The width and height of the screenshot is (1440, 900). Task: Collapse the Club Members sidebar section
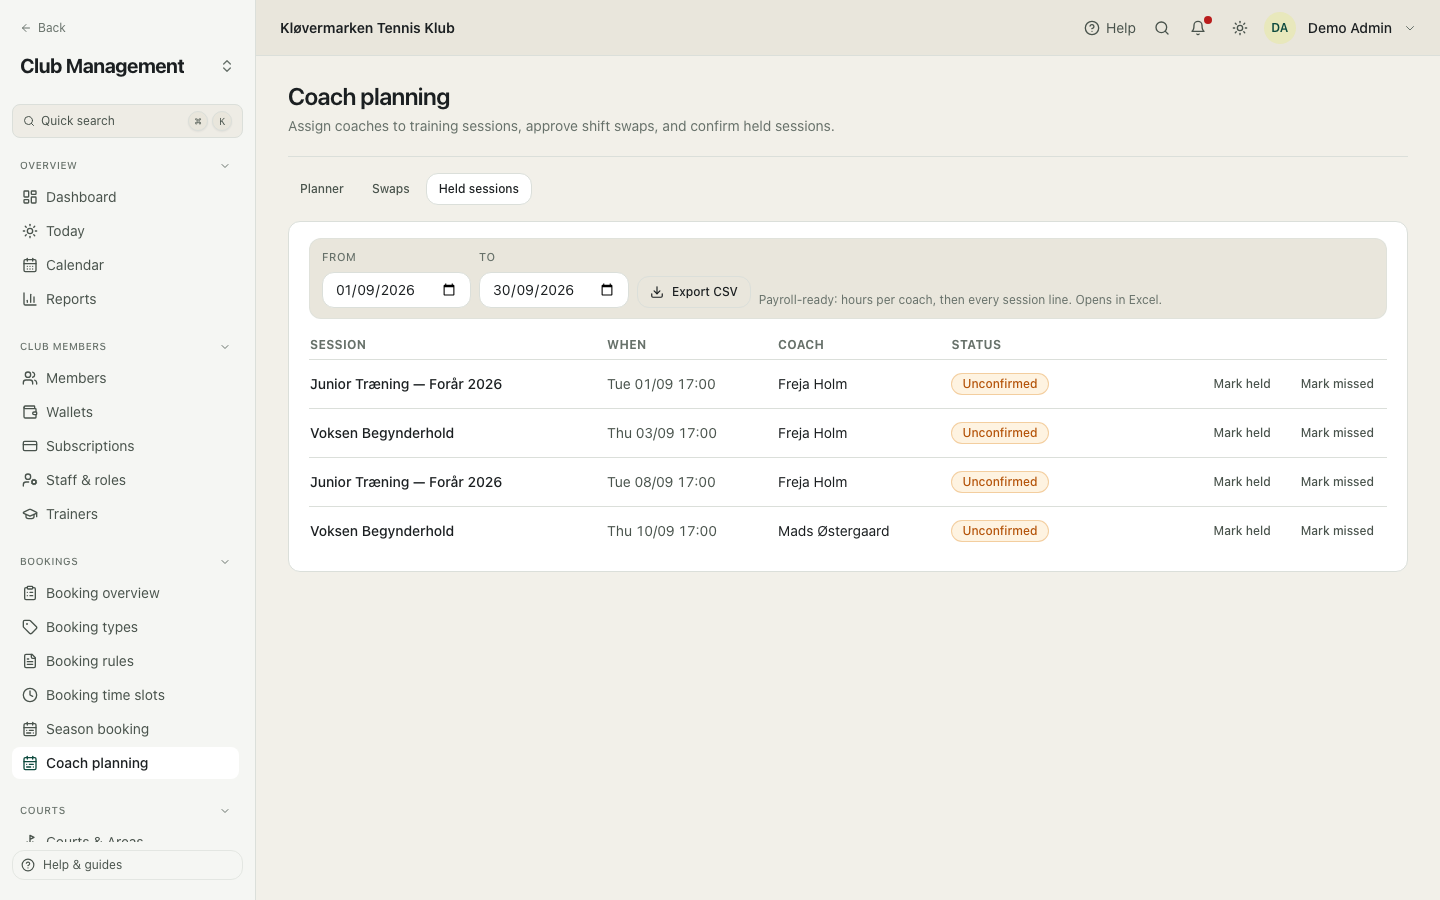click(x=225, y=347)
